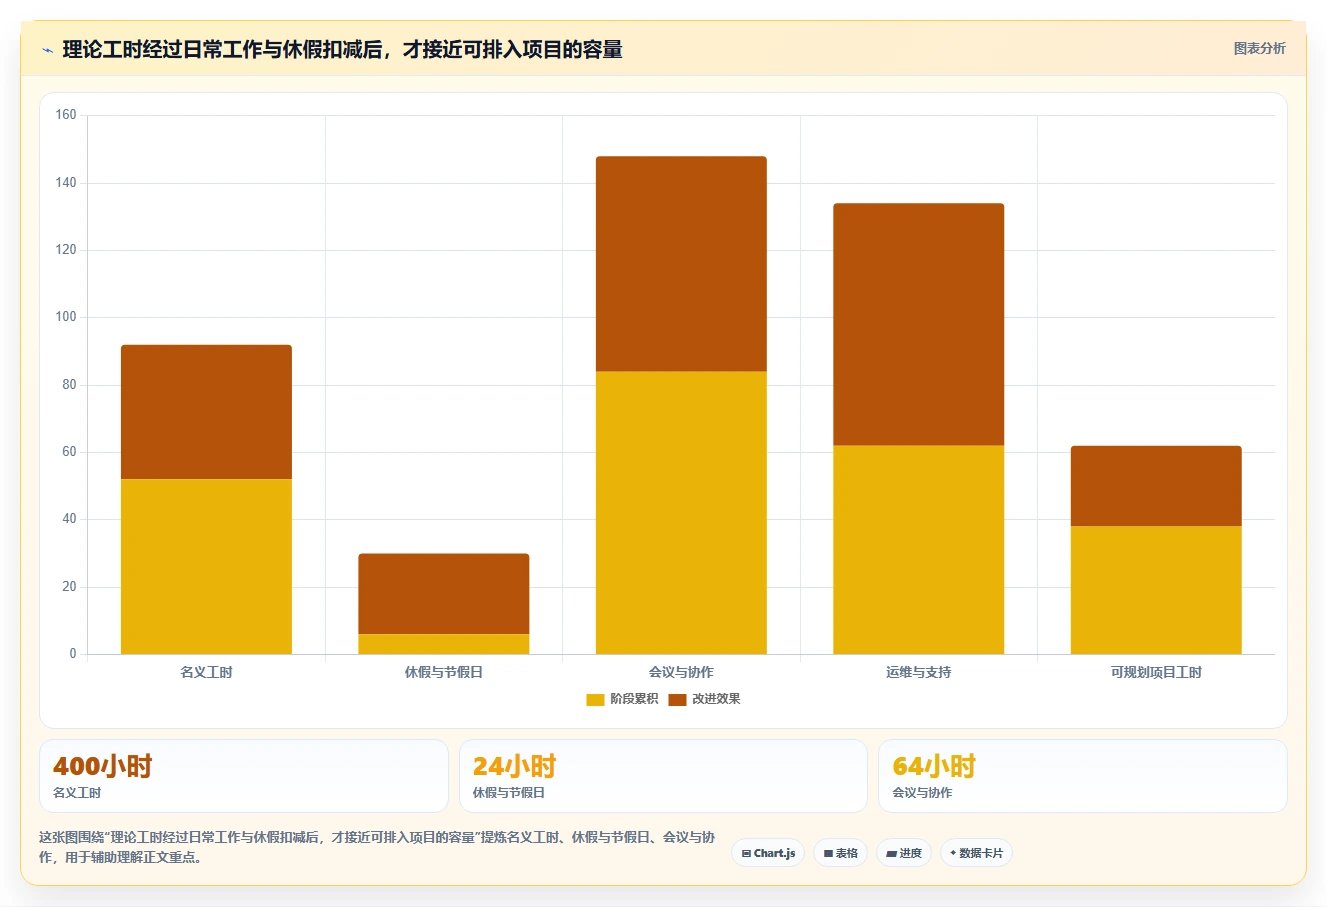Toggle the 改进效果 legend swatch
Viewport: 1327px width, 907px height.
pyautogui.click(x=677, y=700)
